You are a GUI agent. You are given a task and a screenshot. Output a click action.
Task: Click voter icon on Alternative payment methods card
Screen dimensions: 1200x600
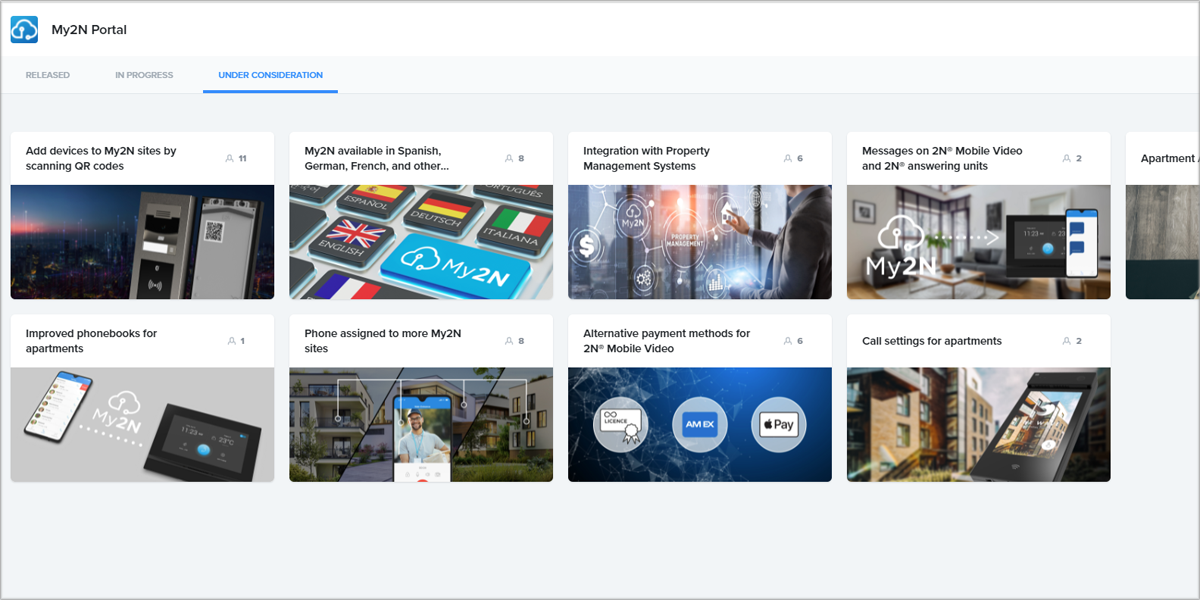click(x=787, y=341)
